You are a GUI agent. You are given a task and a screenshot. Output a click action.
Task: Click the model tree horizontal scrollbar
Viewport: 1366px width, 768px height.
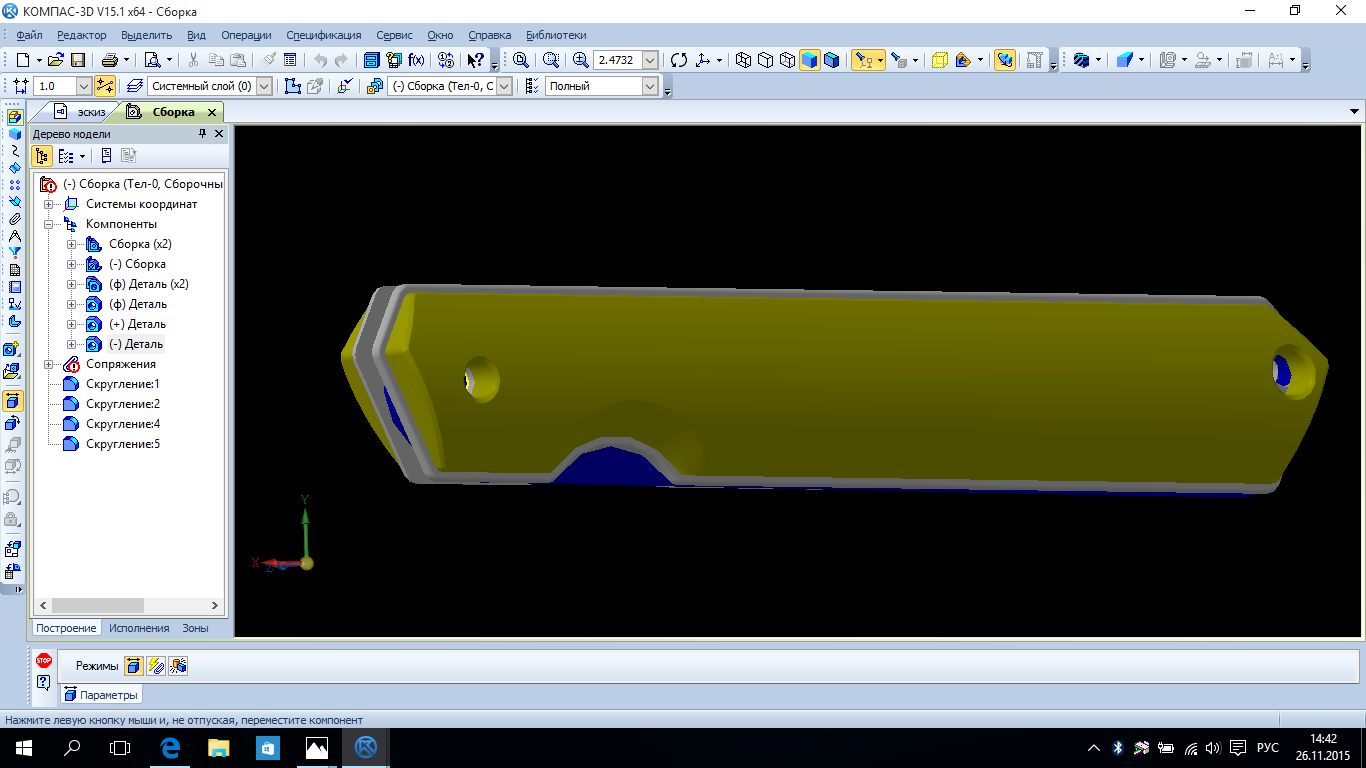tap(100, 606)
